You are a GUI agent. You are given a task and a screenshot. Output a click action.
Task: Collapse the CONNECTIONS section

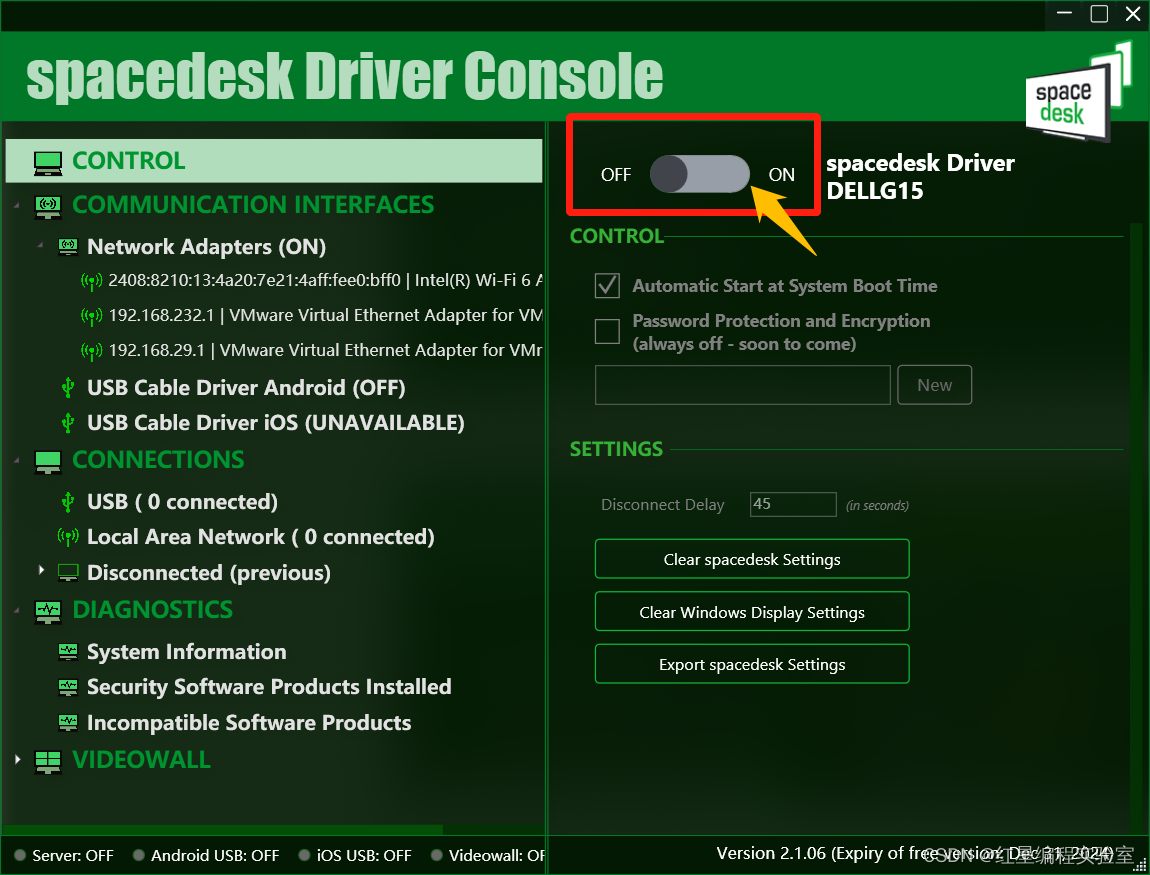(17, 461)
